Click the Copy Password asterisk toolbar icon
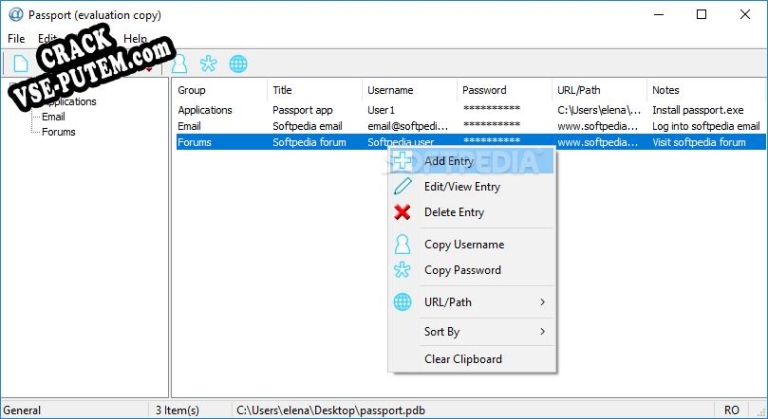This screenshot has width=768, height=419. (x=208, y=64)
